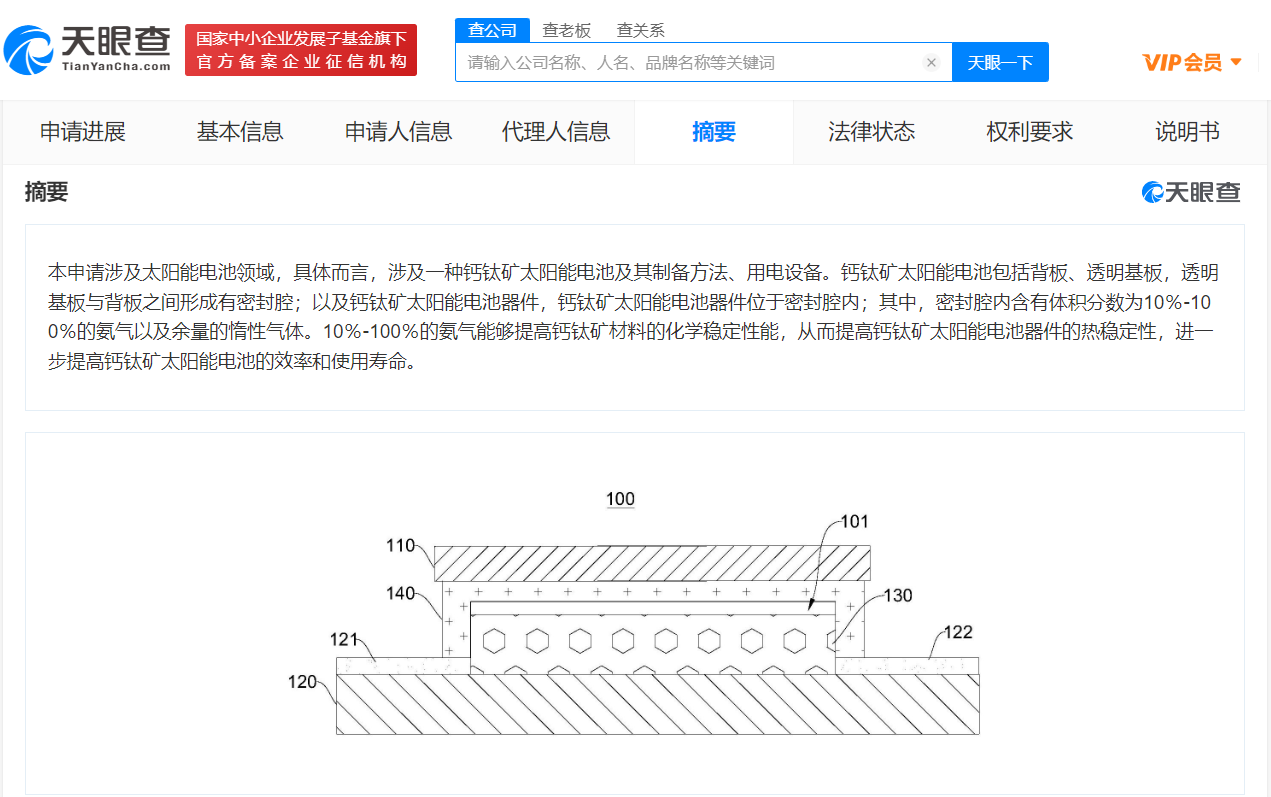Check the 代理人信息 tab
The image size is (1271, 797).
click(x=555, y=132)
